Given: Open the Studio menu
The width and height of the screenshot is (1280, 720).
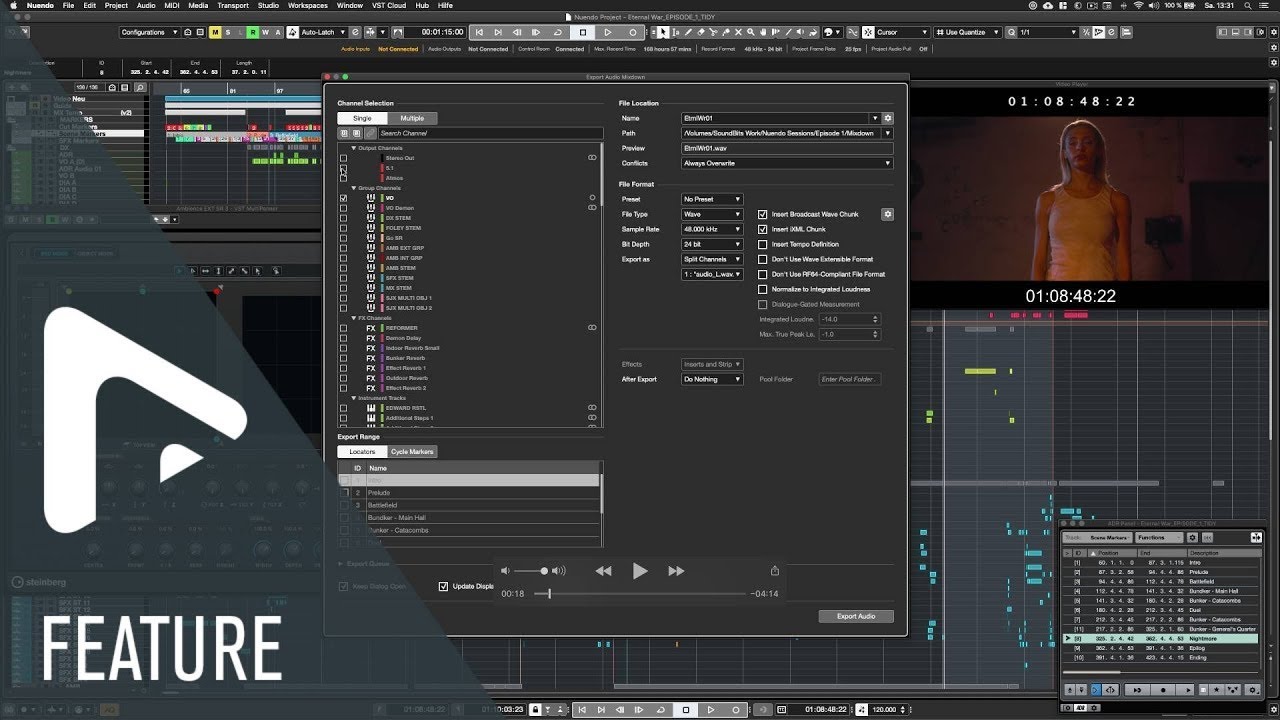Looking at the screenshot, I should (268, 5).
